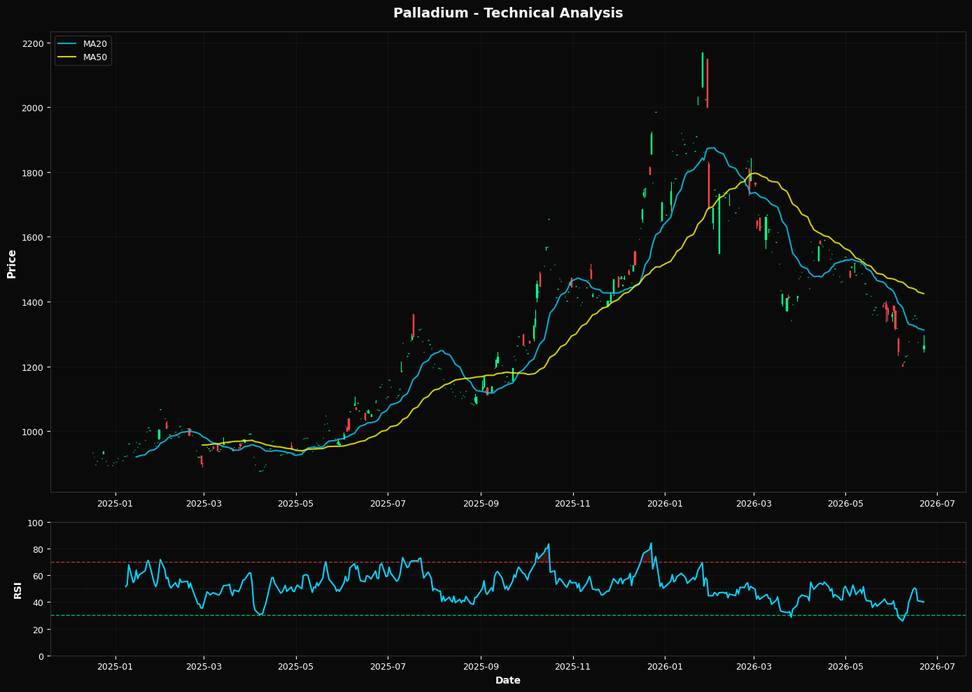Select the 2200 tick on Price axis

[34, 43]
